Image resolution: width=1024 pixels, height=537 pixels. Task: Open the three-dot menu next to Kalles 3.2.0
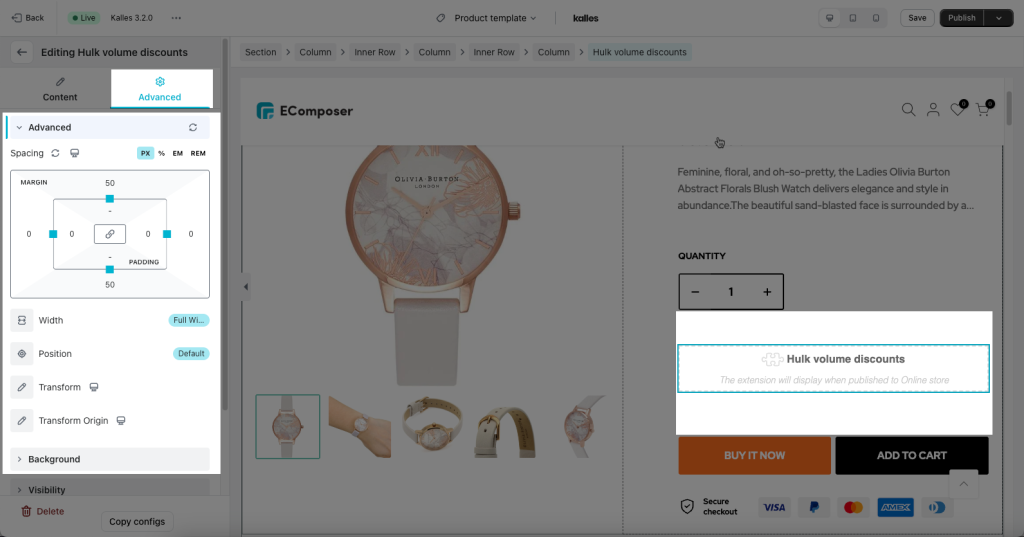tap(176, 18)
